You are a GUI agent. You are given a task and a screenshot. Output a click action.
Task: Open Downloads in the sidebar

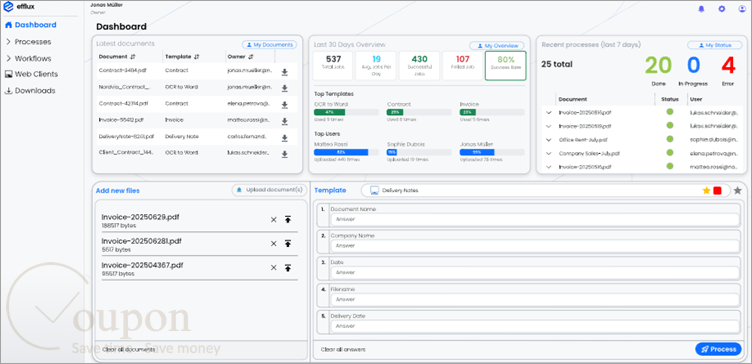tap(30, 91)
